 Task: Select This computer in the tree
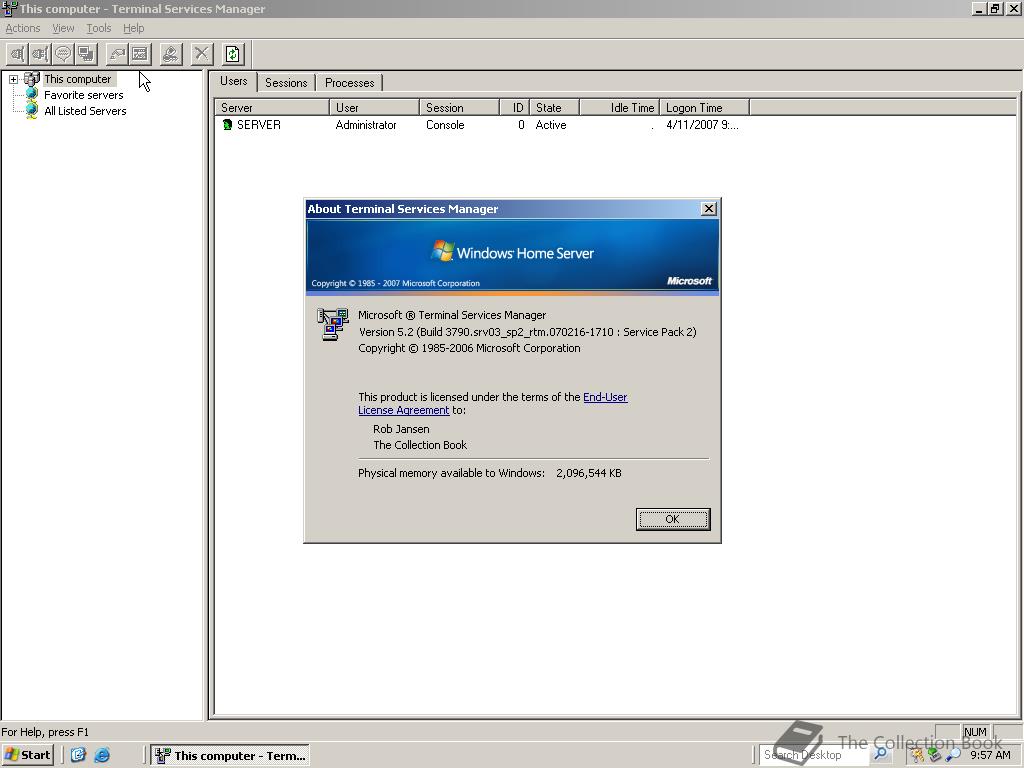tap(77, 79)
